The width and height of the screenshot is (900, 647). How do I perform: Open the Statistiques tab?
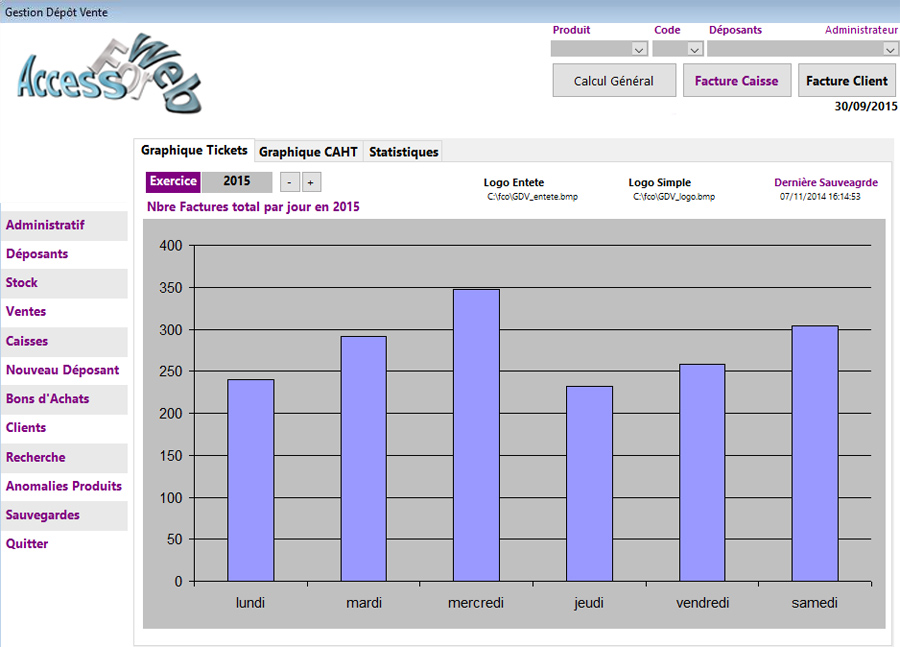403,152
